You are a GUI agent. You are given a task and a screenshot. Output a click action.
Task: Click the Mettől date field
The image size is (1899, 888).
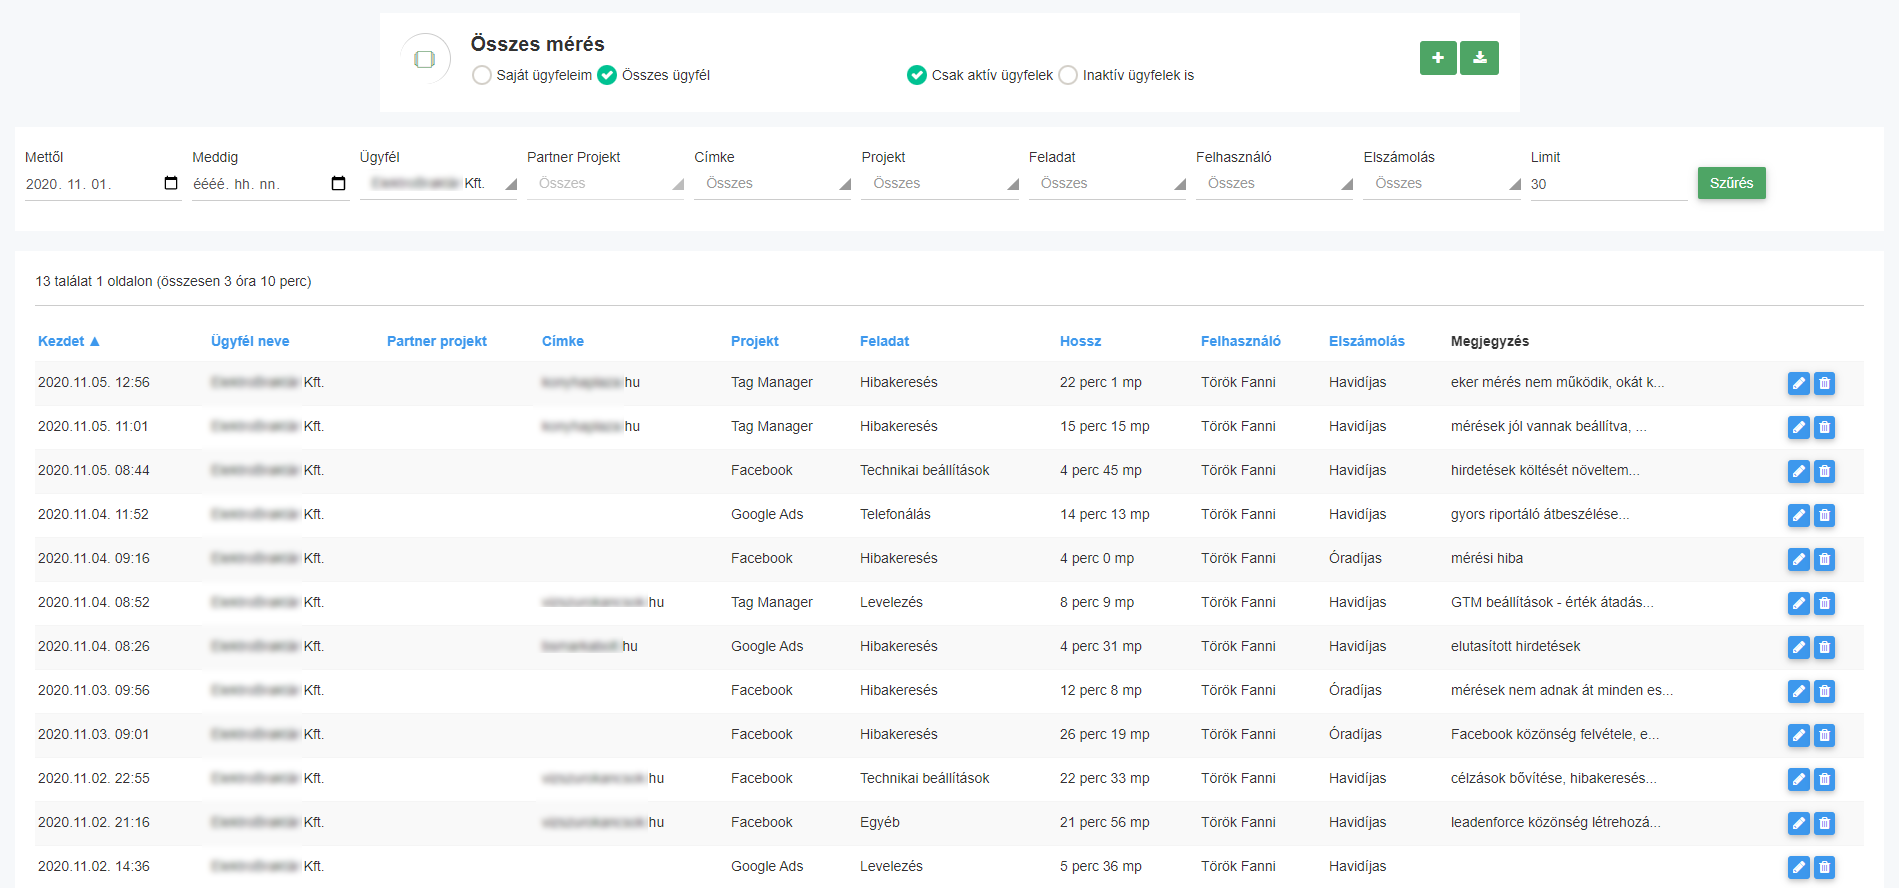click(103, 184)
